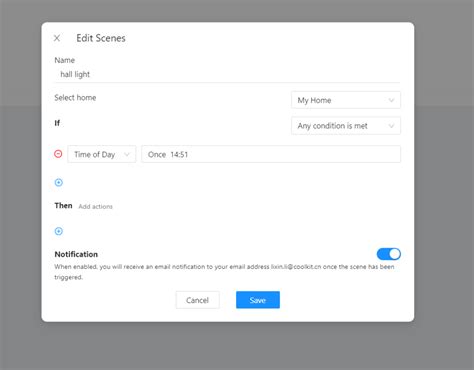Open the My Home dropdown
Screen dimensions: 474x370
(346, 100)
